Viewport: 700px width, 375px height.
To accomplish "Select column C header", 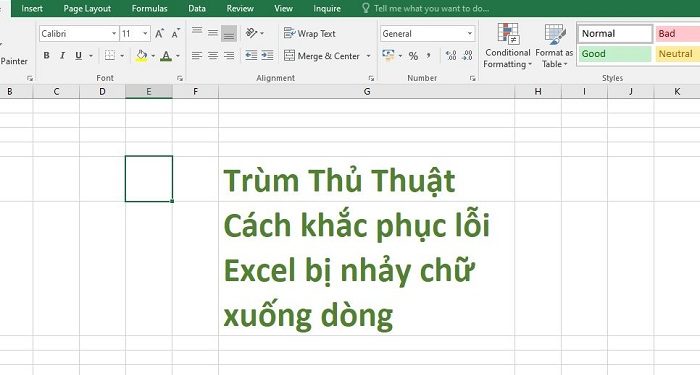I will tap(56, 92).
